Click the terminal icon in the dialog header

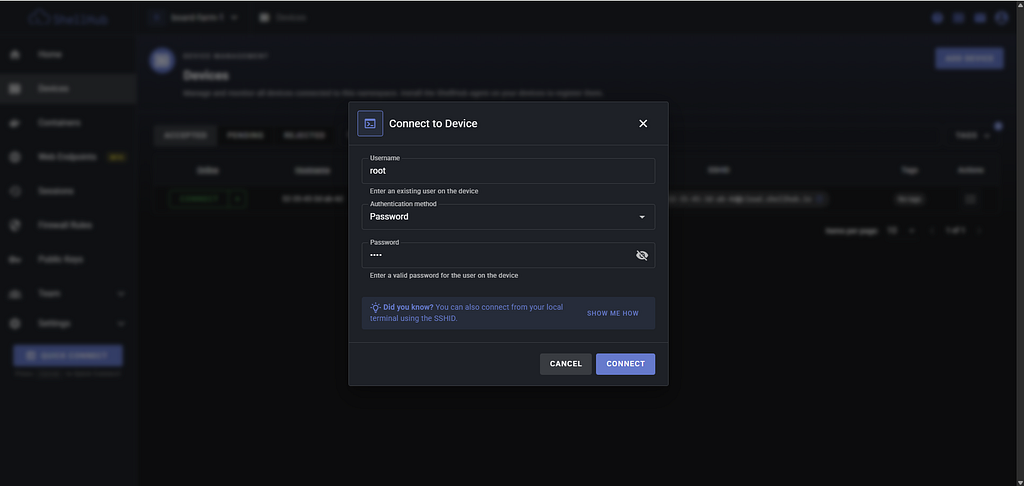pos(370,123)
